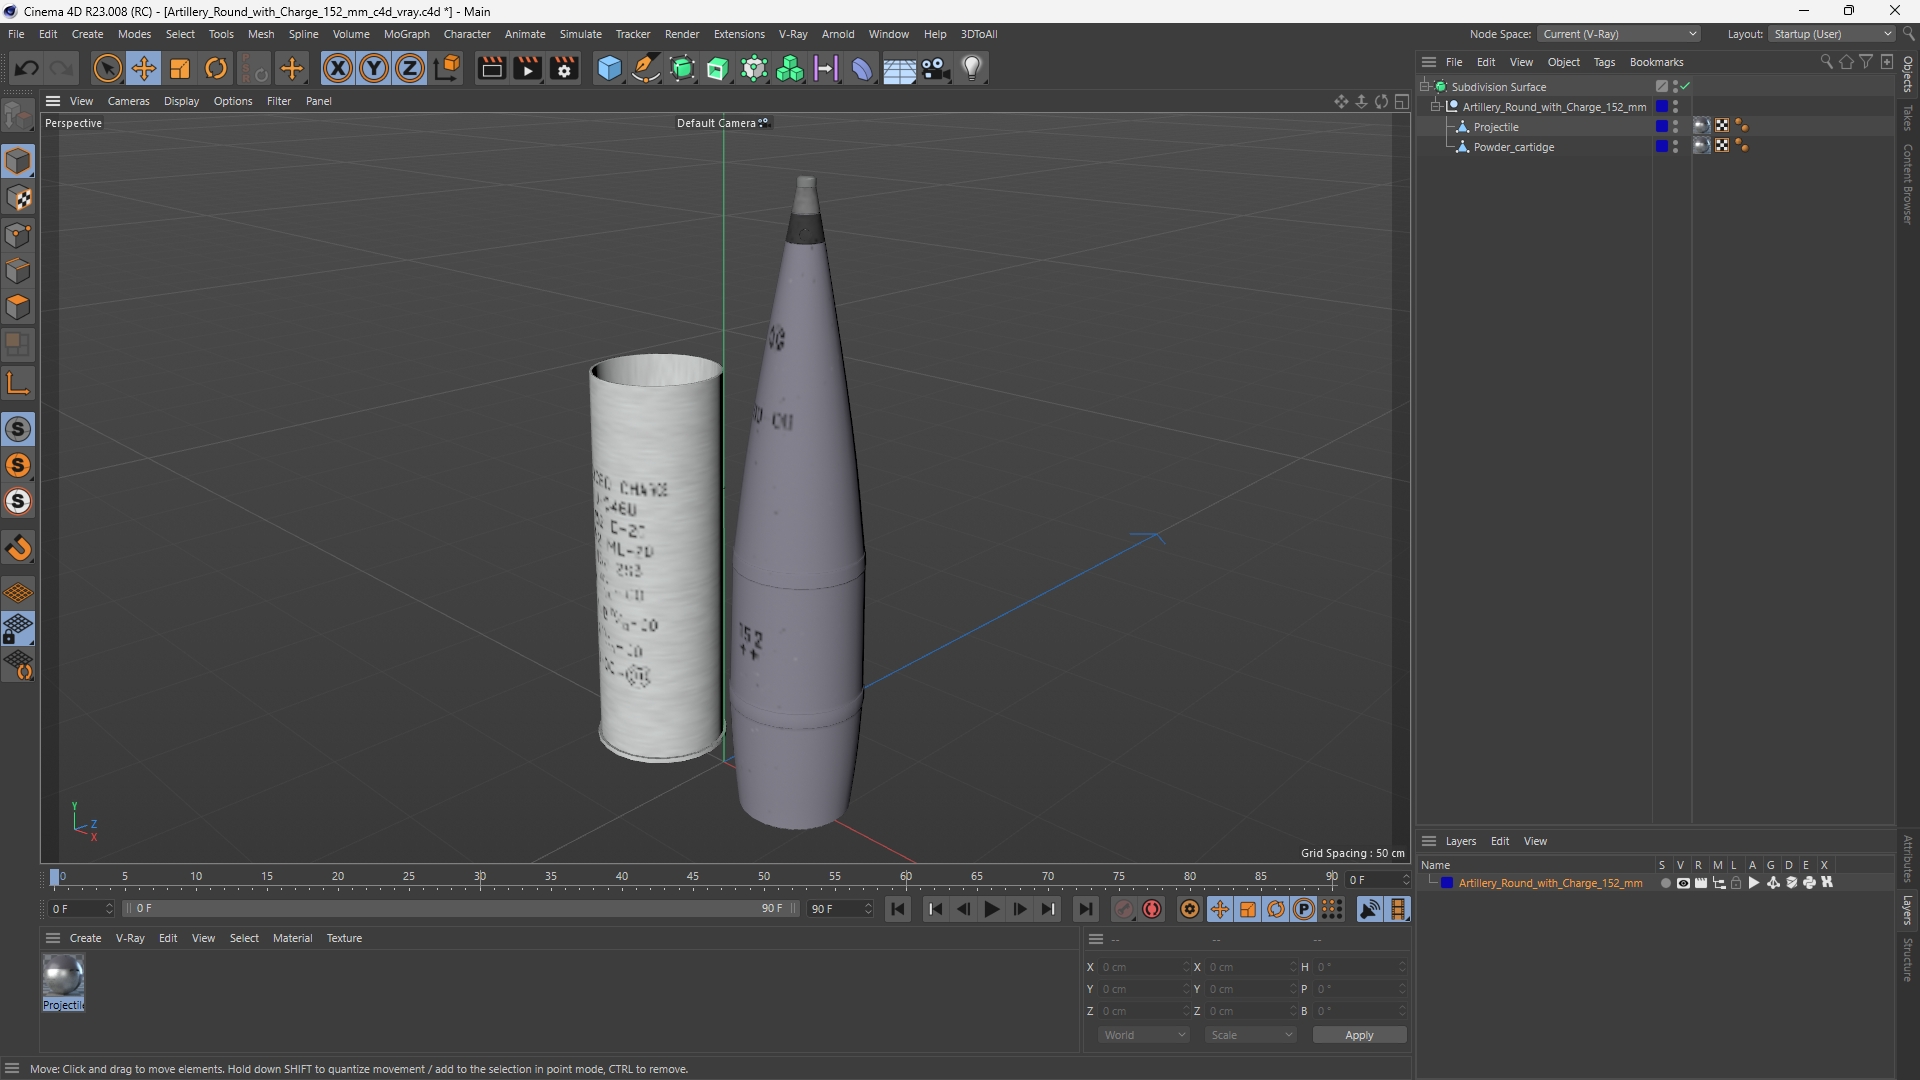Toggle Z-axis lock
The width and height of the screenshot is (1920, 1080).
[410, 68]
